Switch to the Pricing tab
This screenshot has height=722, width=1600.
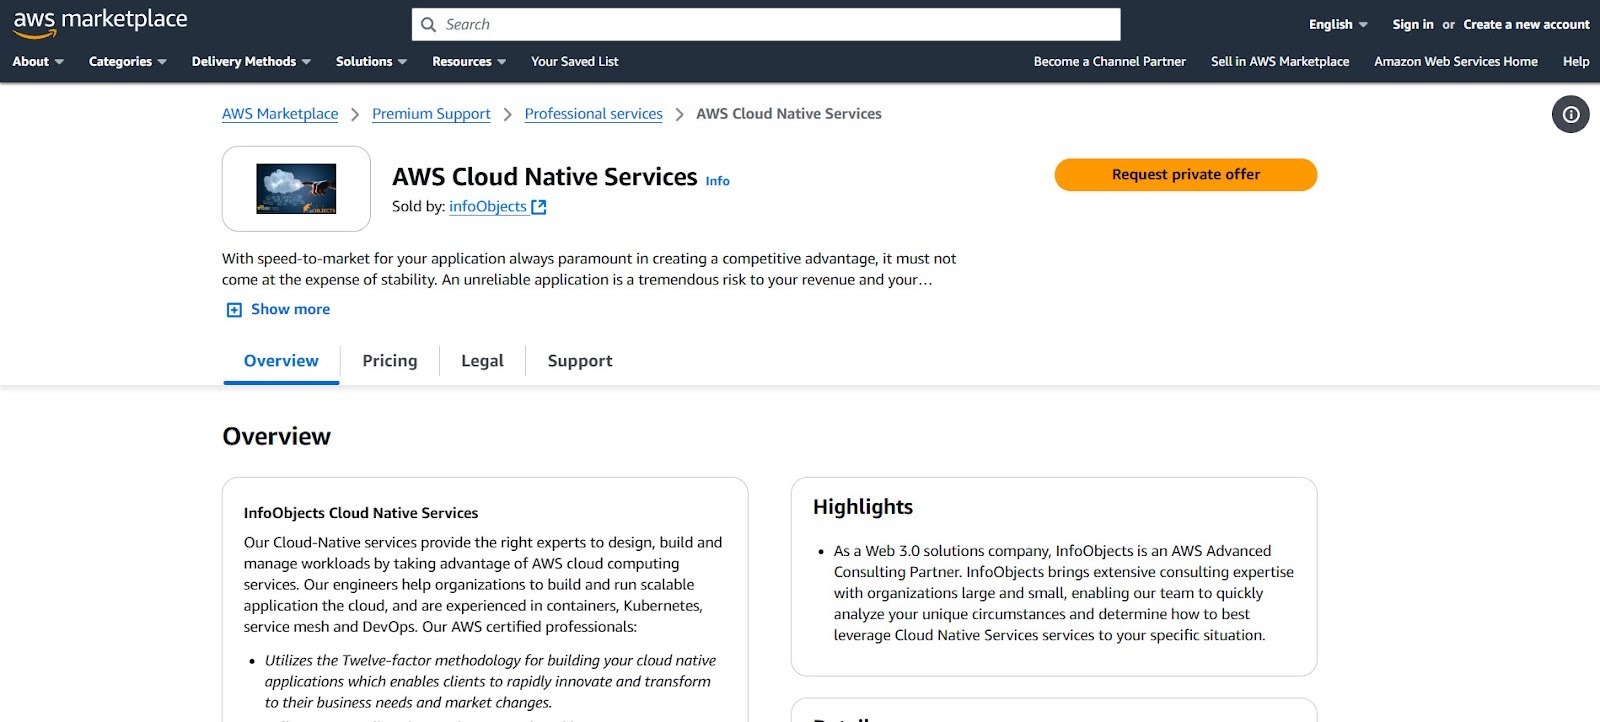390,361
